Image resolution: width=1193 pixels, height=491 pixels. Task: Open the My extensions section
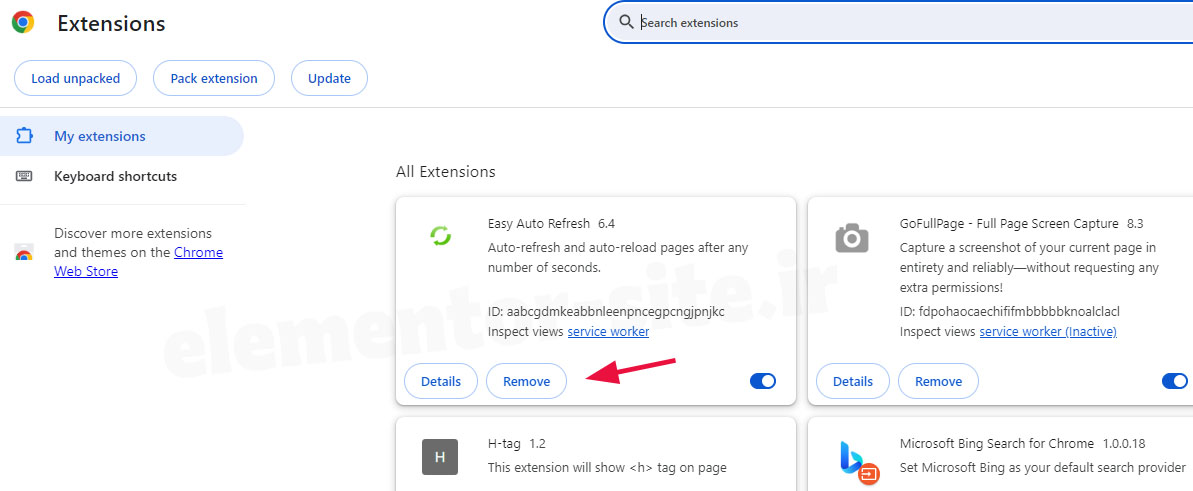(99, 136)
